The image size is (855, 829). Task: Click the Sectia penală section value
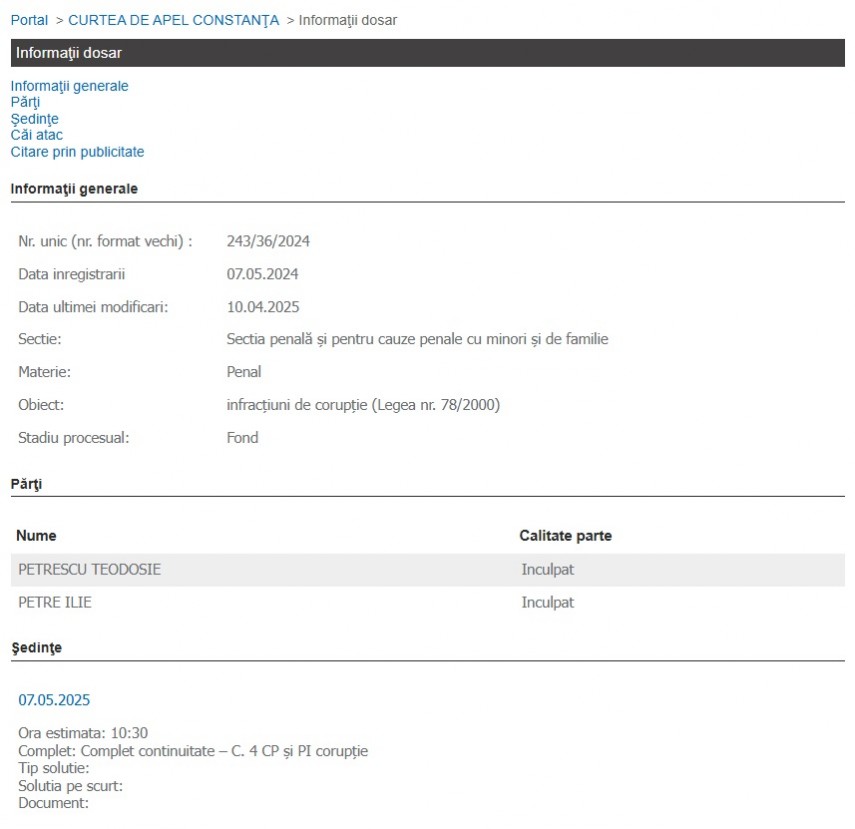tap(417, 339)
